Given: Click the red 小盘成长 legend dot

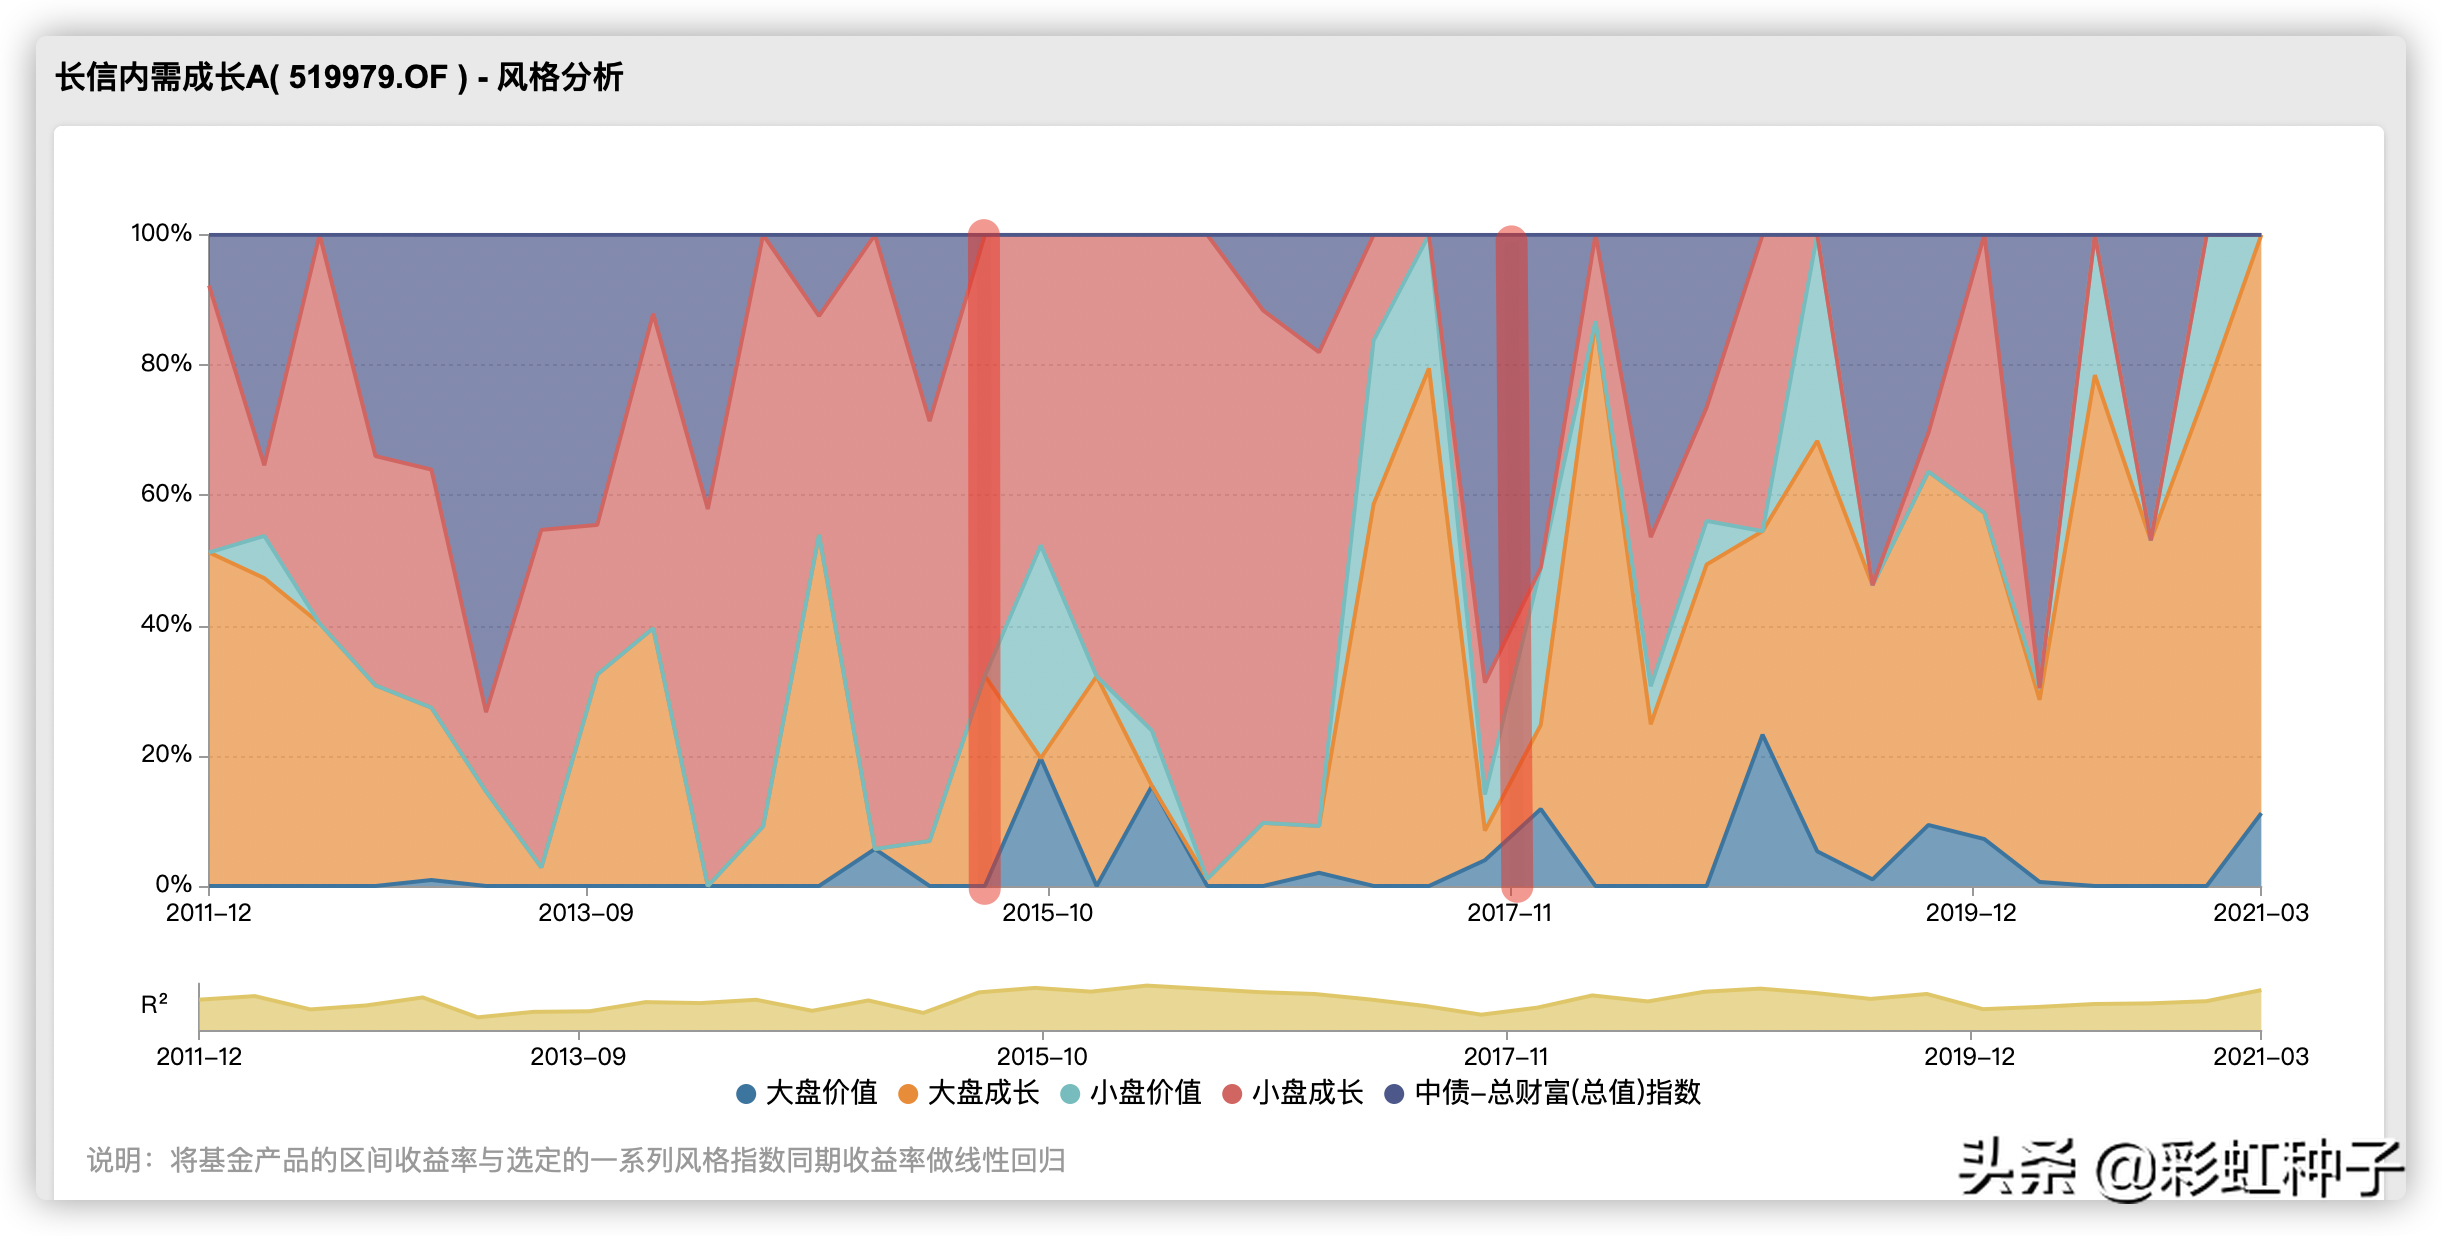Looking at the screenshot, I should point(1232,1093).
